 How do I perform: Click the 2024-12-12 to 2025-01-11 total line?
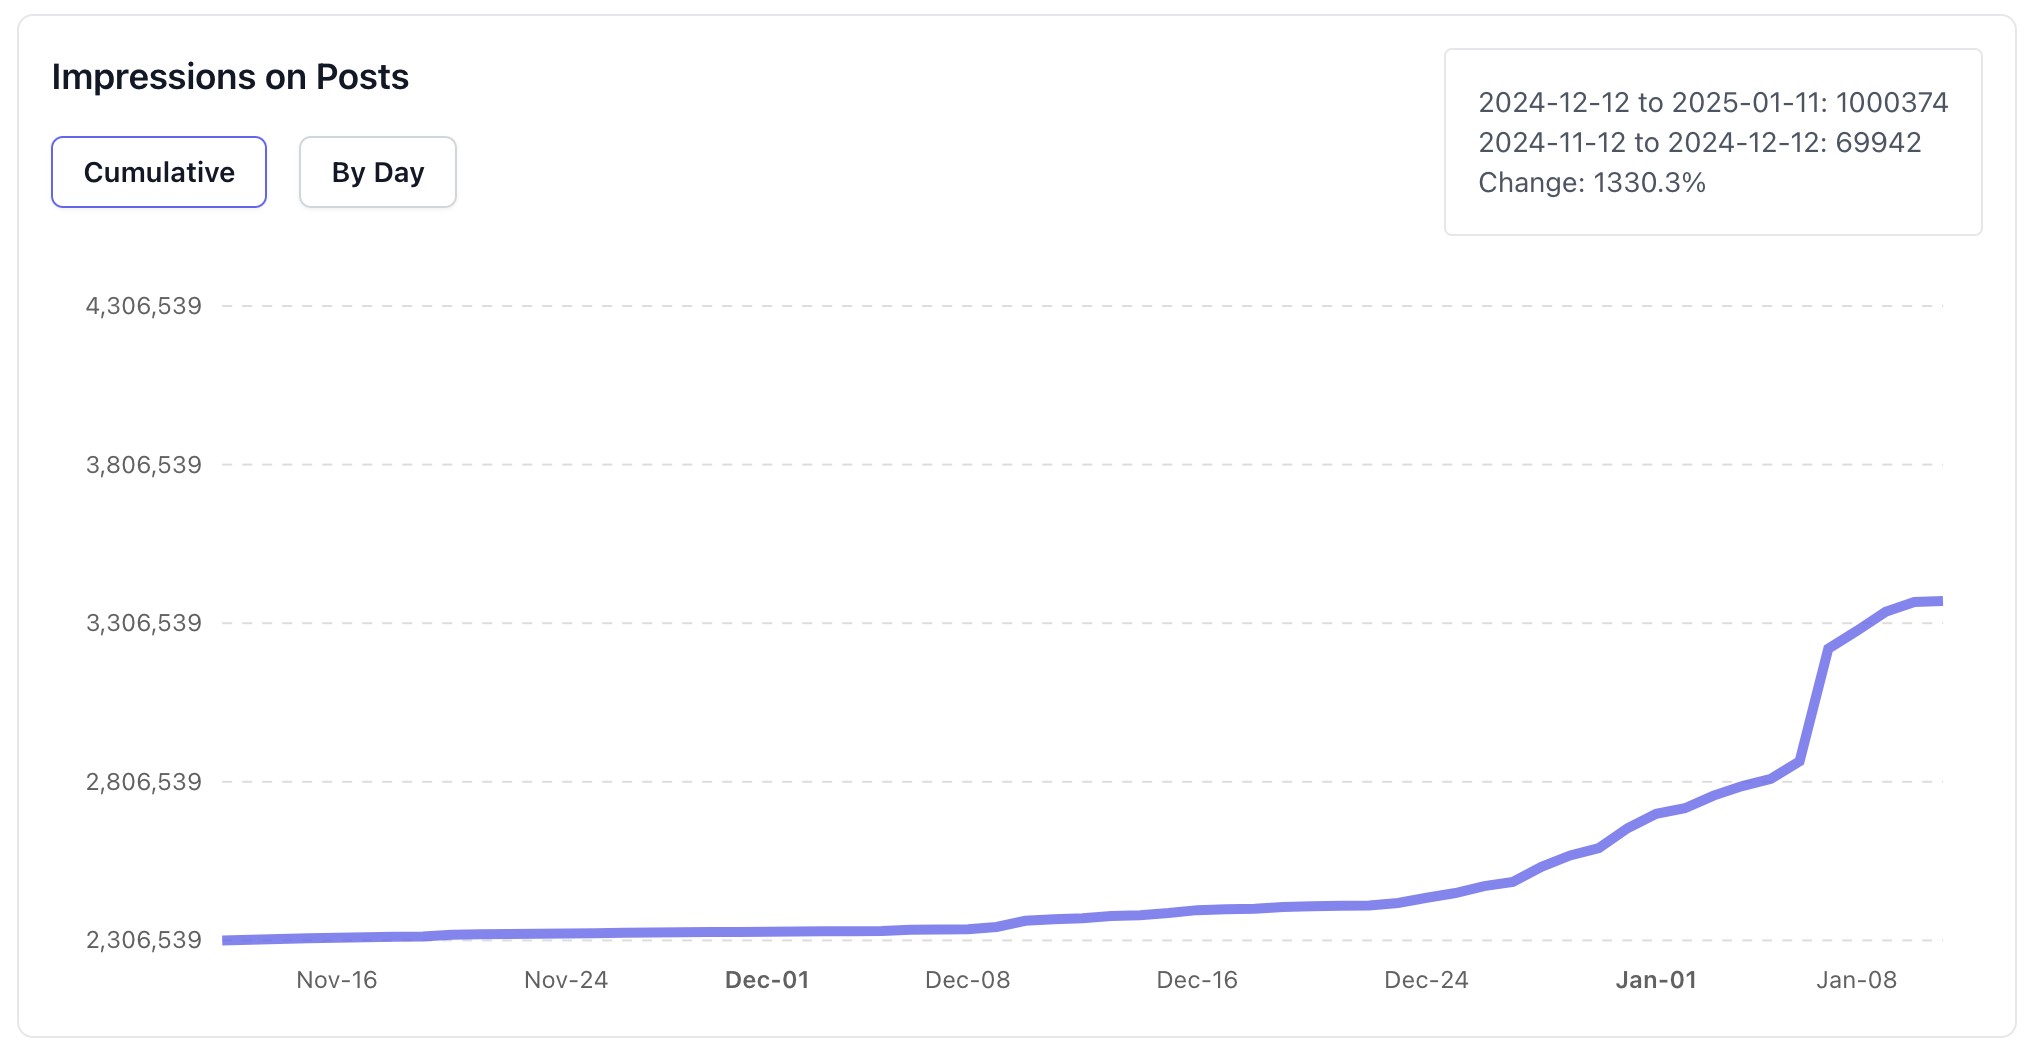[1713, 102]
